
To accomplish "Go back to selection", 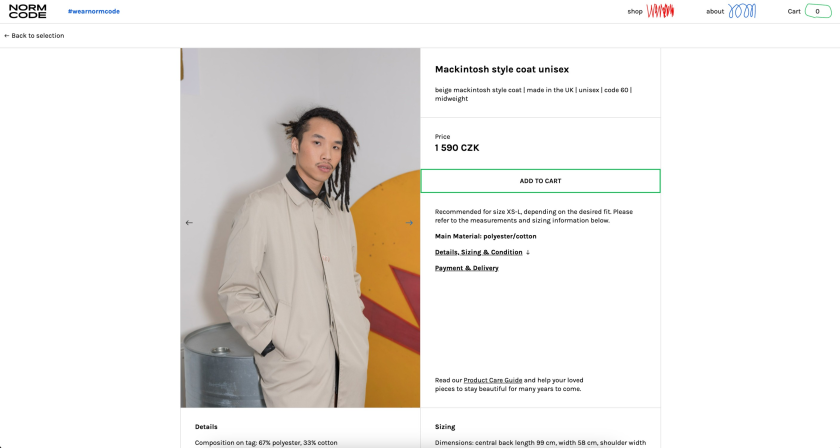I will click(34, 35).
